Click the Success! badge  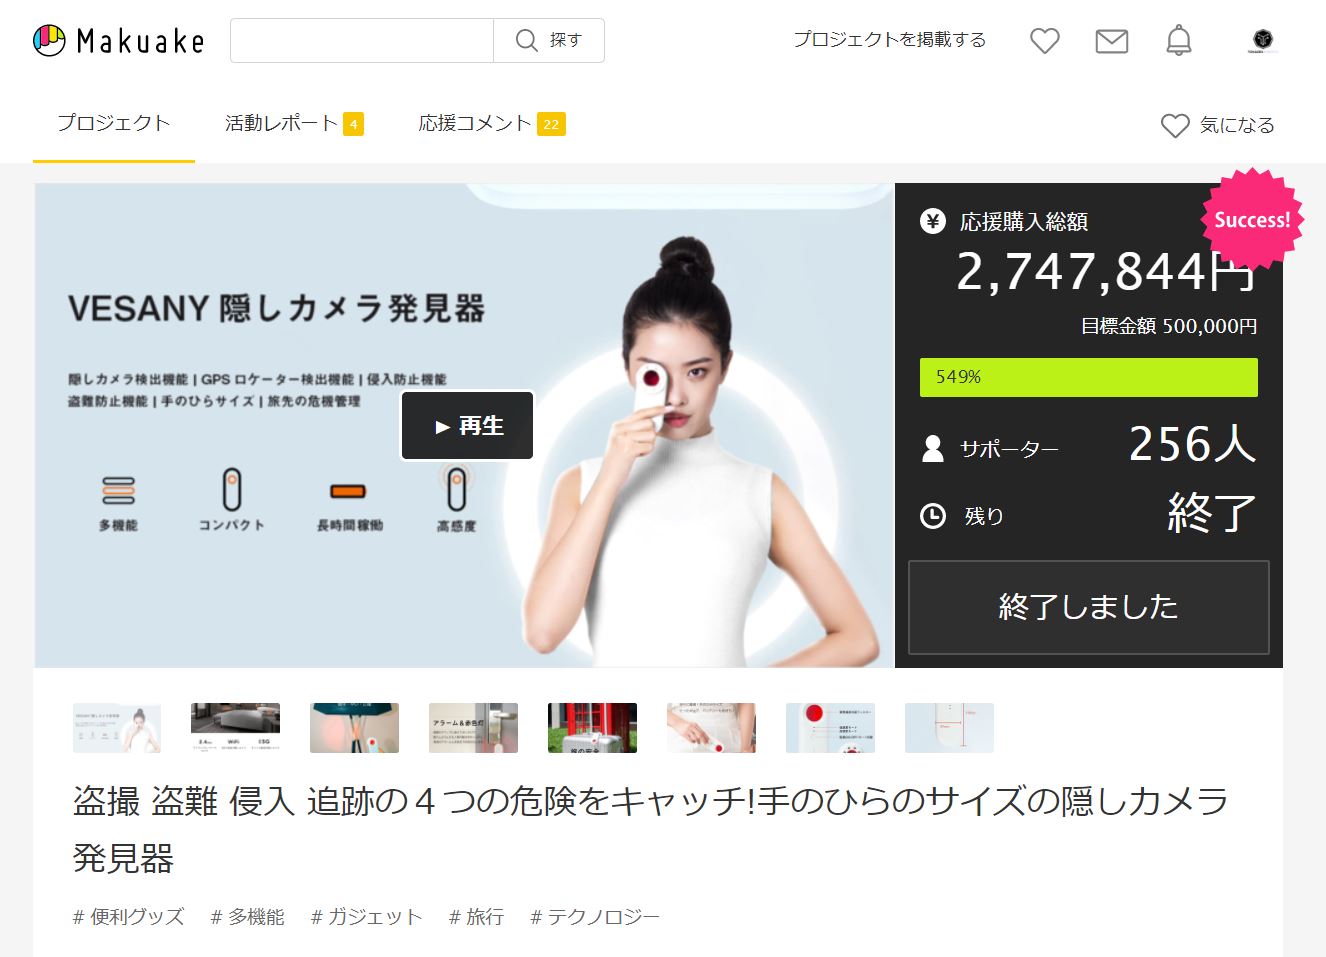pos(1252,220)
